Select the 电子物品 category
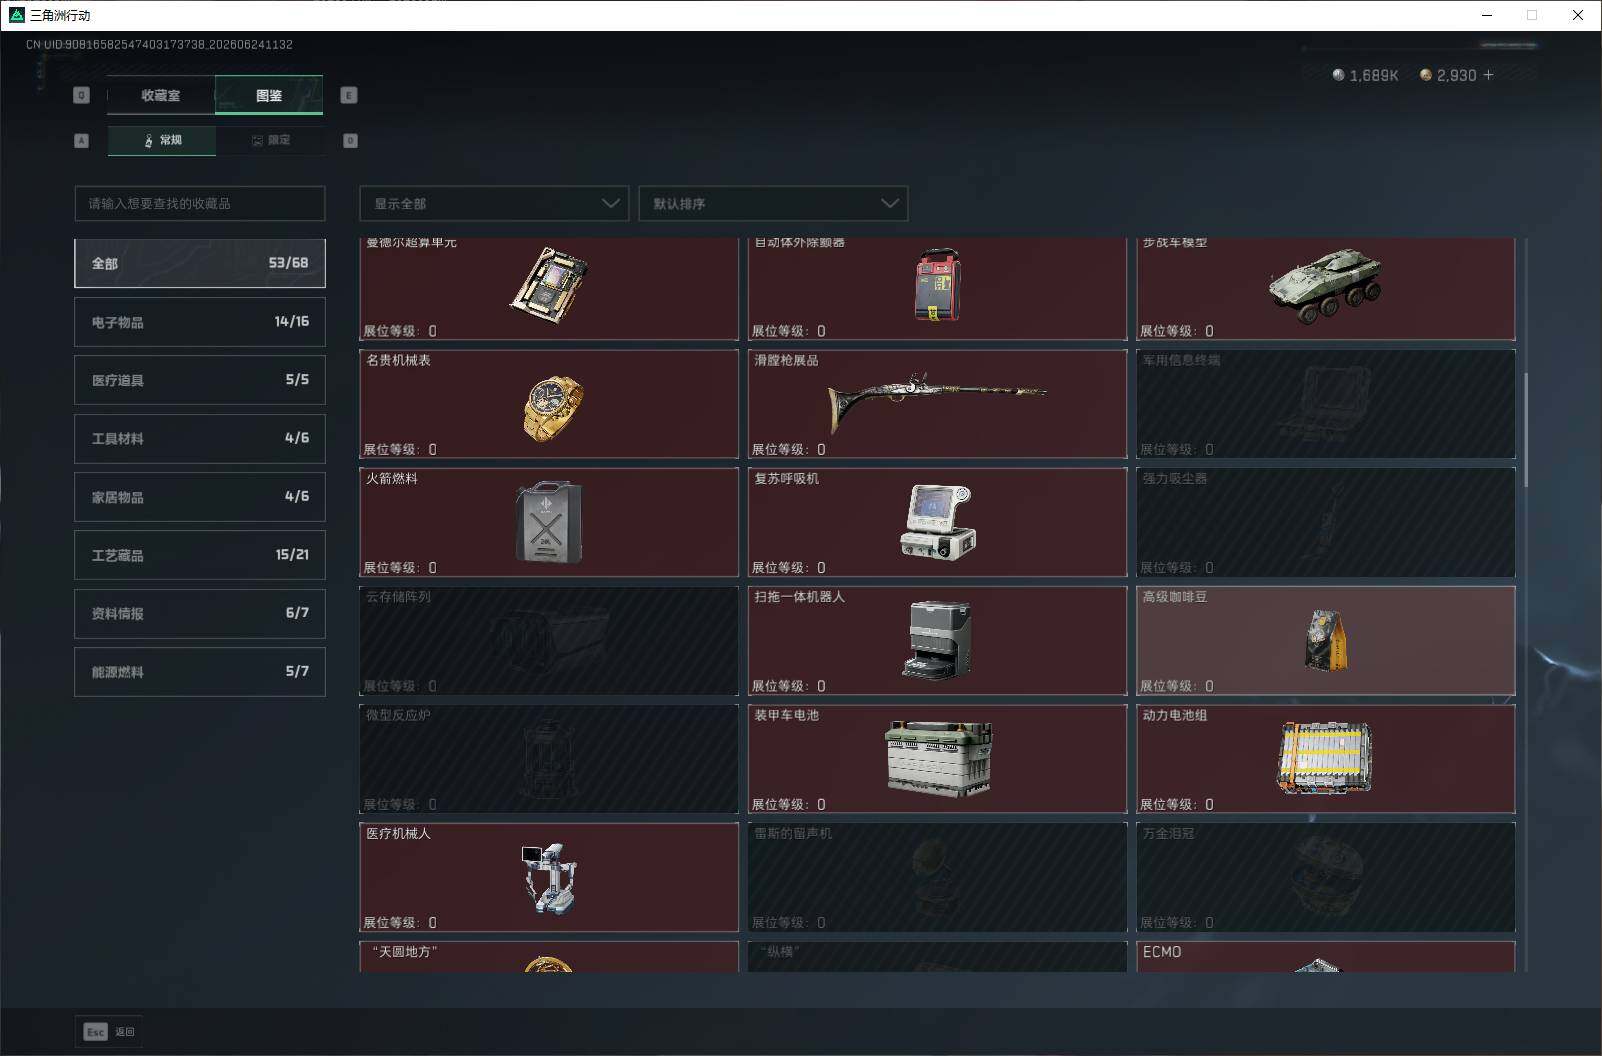 pyautogui.click(x=200, y=322)
